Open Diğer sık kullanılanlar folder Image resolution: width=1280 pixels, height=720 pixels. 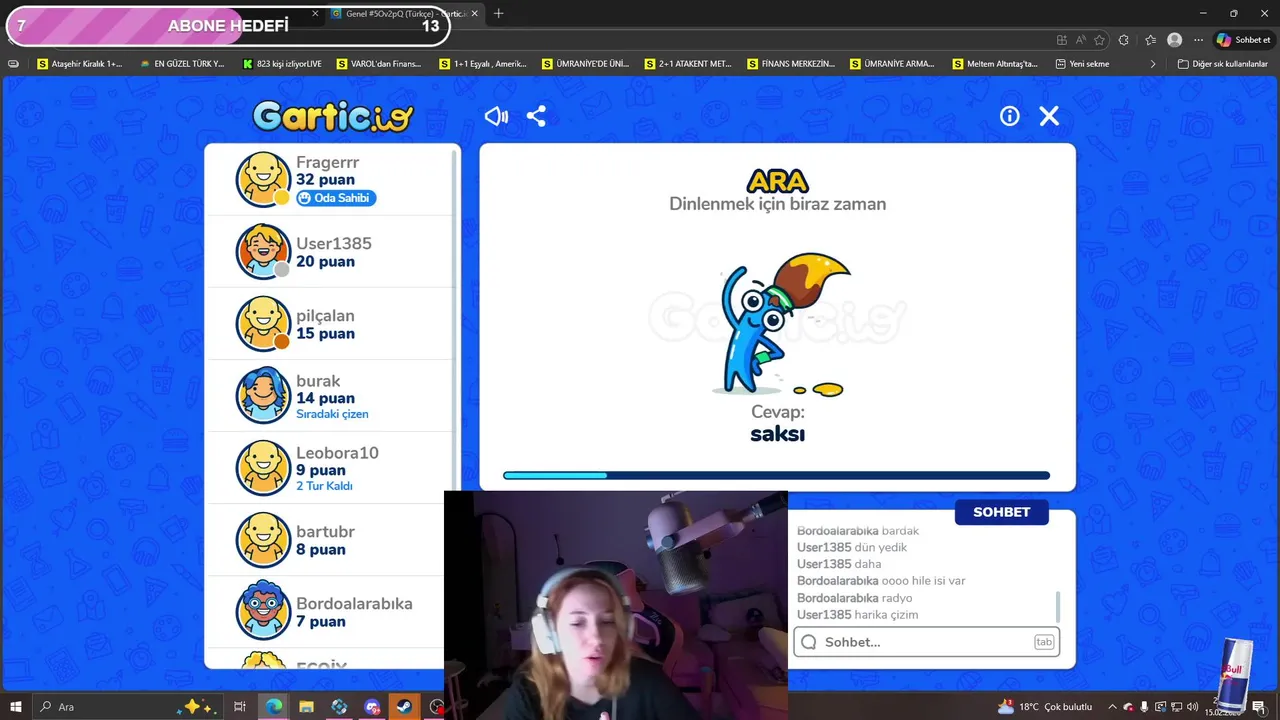point(1222,63)
